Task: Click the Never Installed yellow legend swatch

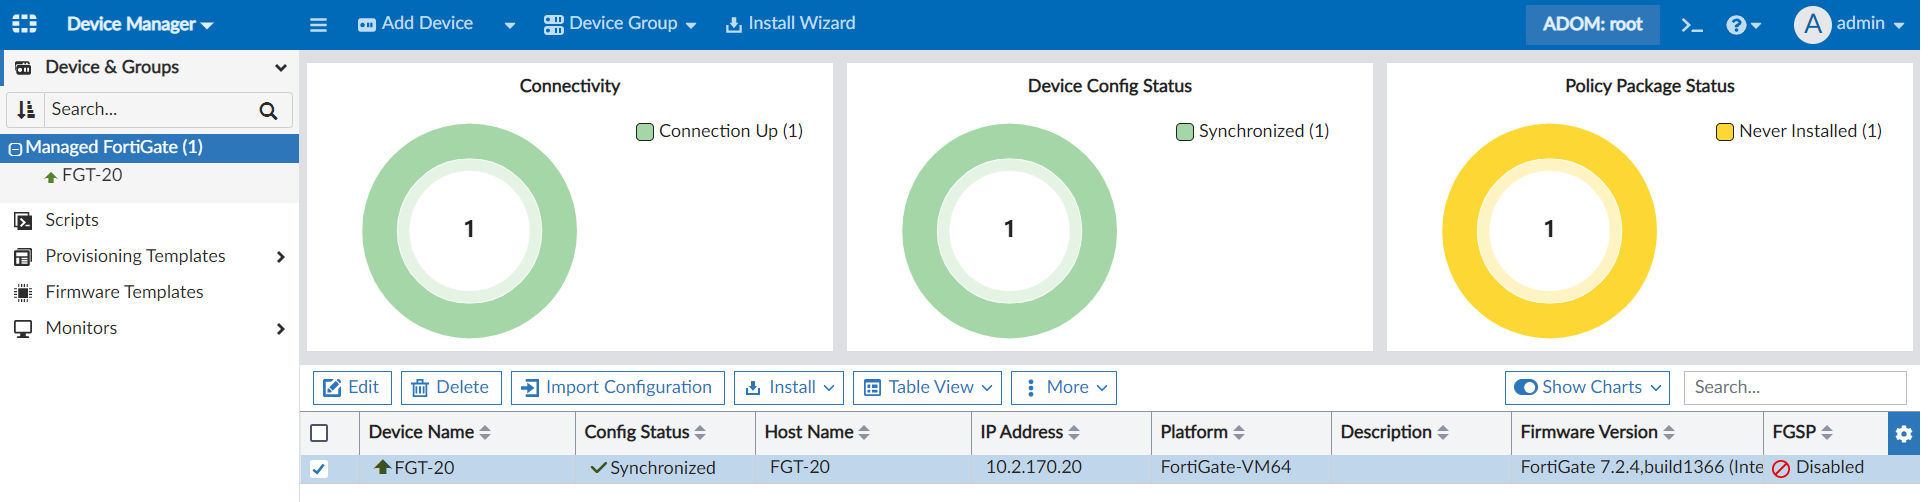Action: pyautogui.click(x=1724, y=132)
